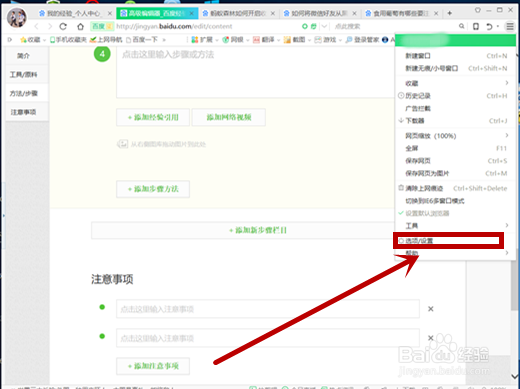Select 清除上网痕迹 menu item
The image size is (520, 389).
pyautogui.click(x=455, y=188)
